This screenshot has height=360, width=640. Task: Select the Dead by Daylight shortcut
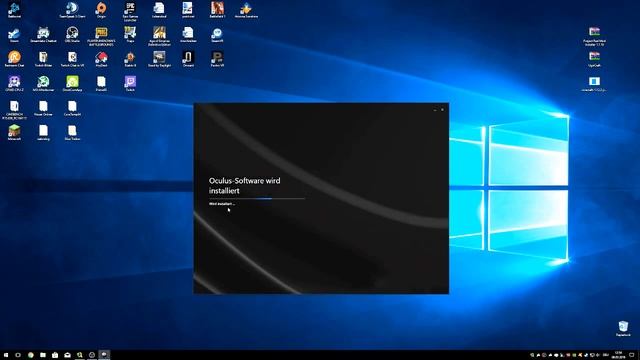pos(159,59)
